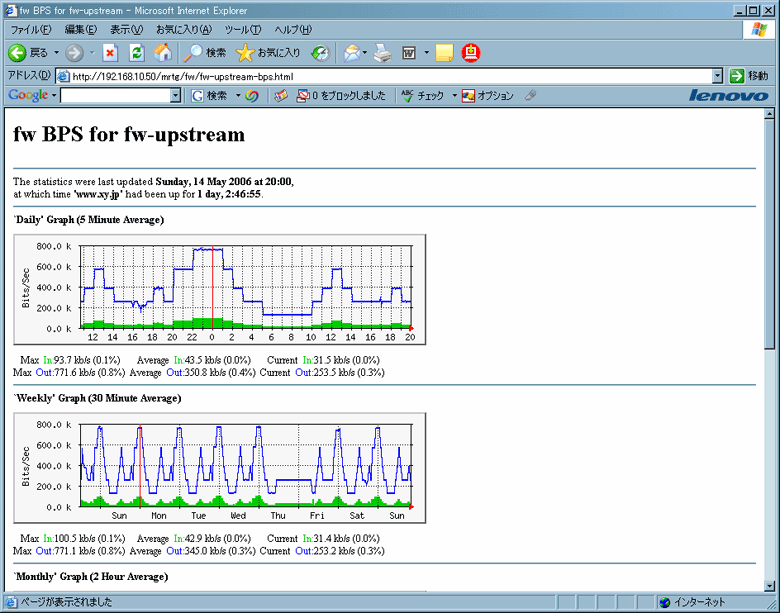Click the vertical scrollbar down arrow

pyautogui.click(x=770, y=585)
